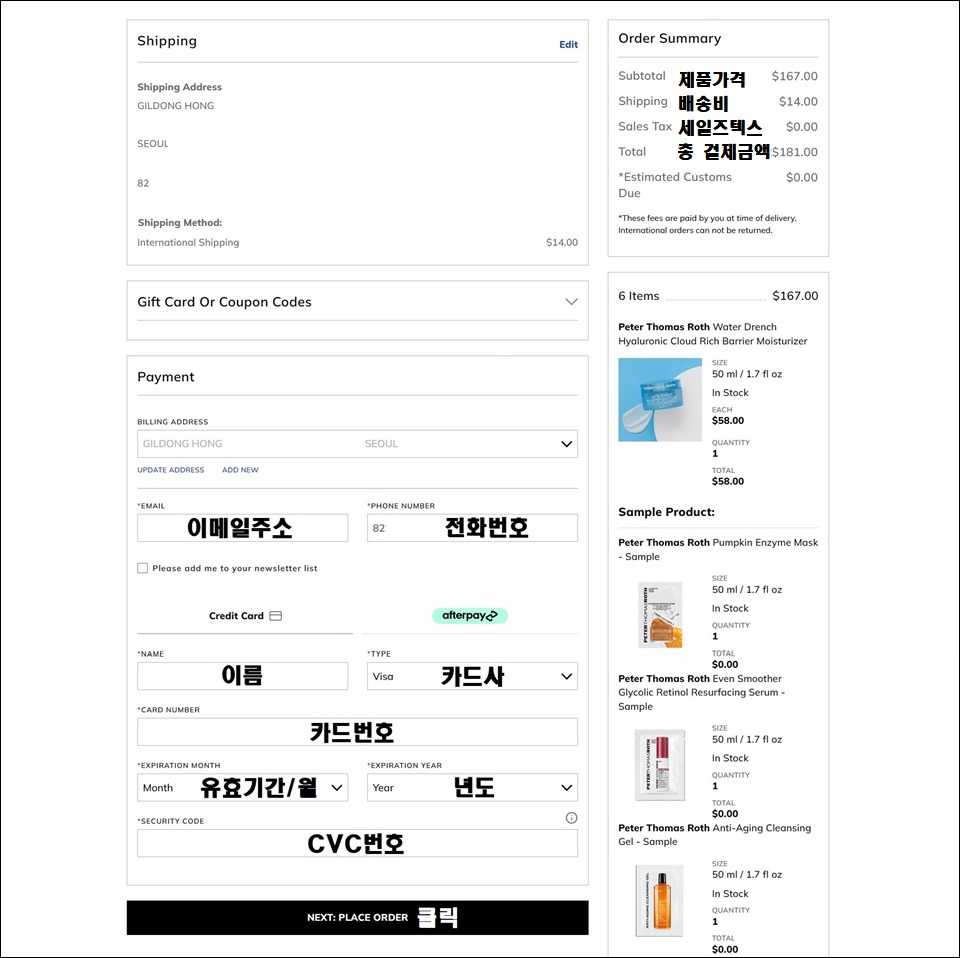Click the Pumpkin Enzyme Mask - Sample title
The width and height of the screenshot is (960, 958).
[718, 549]
